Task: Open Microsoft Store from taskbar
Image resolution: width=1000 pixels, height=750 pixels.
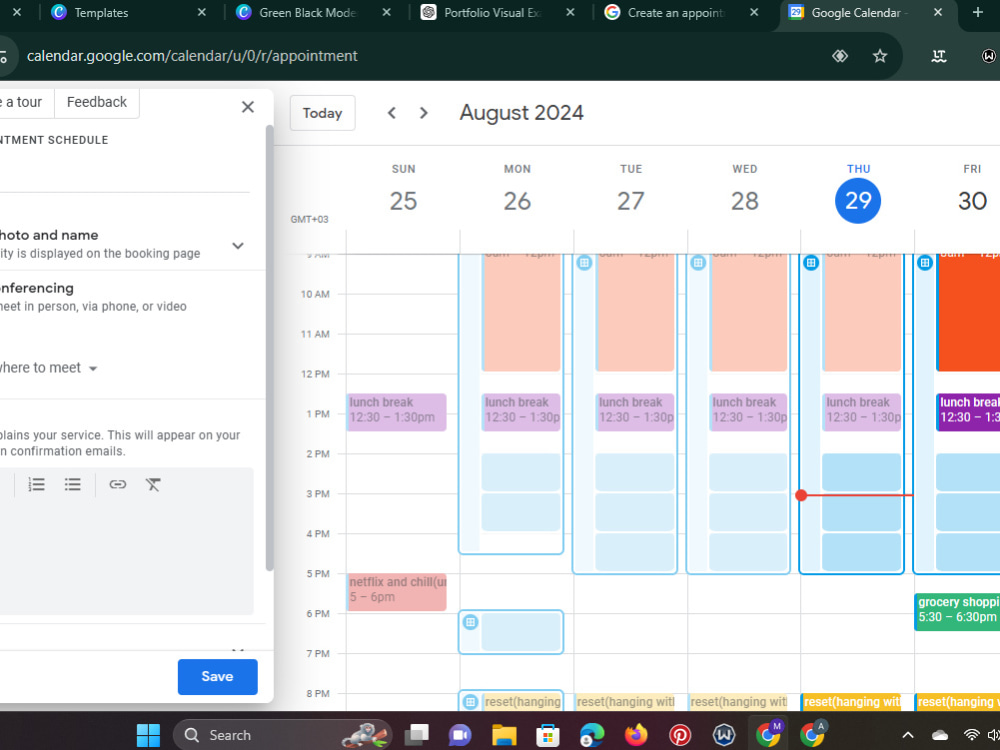Action: (x=548, y=735)
